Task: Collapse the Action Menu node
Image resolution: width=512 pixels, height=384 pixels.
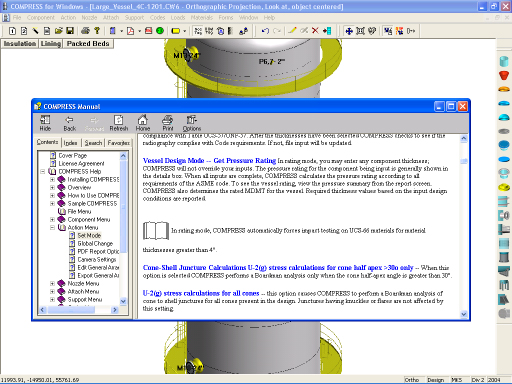Action: coord(52,228)
